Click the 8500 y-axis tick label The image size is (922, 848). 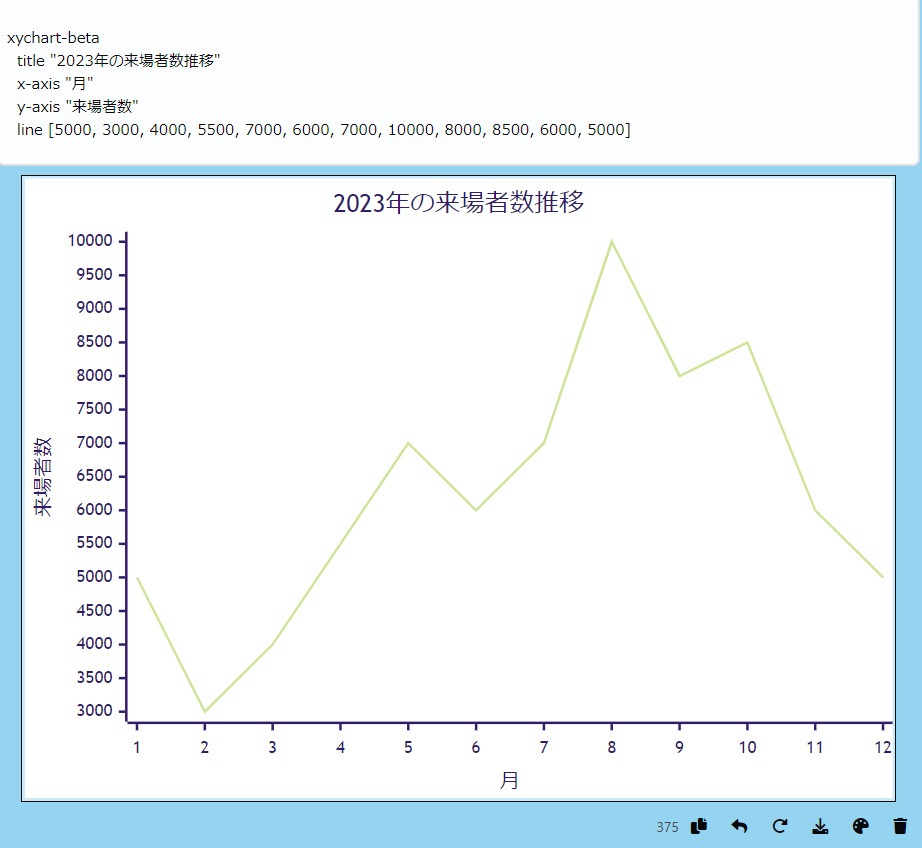click(94, 342)
